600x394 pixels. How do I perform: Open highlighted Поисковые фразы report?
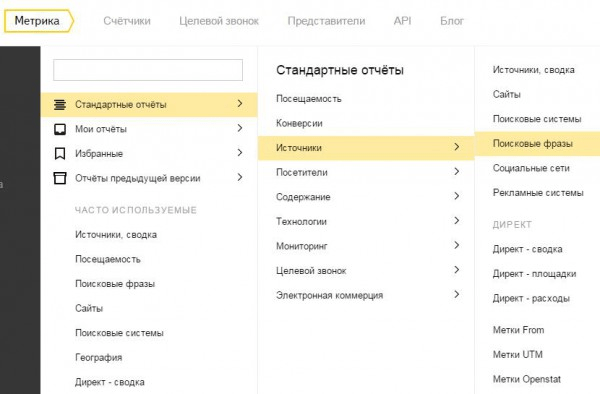538,143
